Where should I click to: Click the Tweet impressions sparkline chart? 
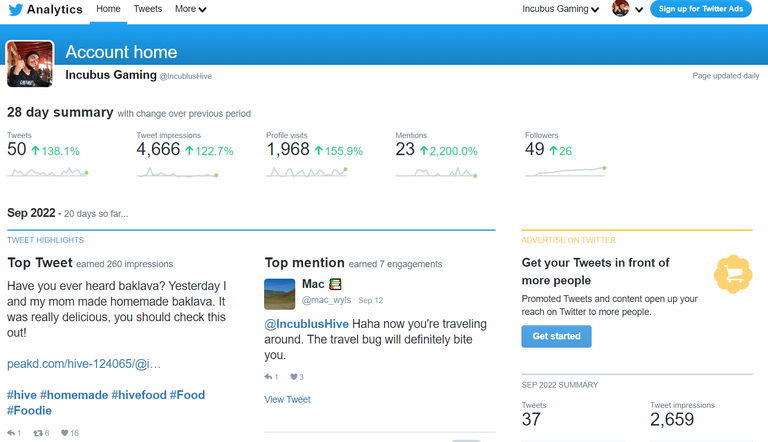click(177, 172)
